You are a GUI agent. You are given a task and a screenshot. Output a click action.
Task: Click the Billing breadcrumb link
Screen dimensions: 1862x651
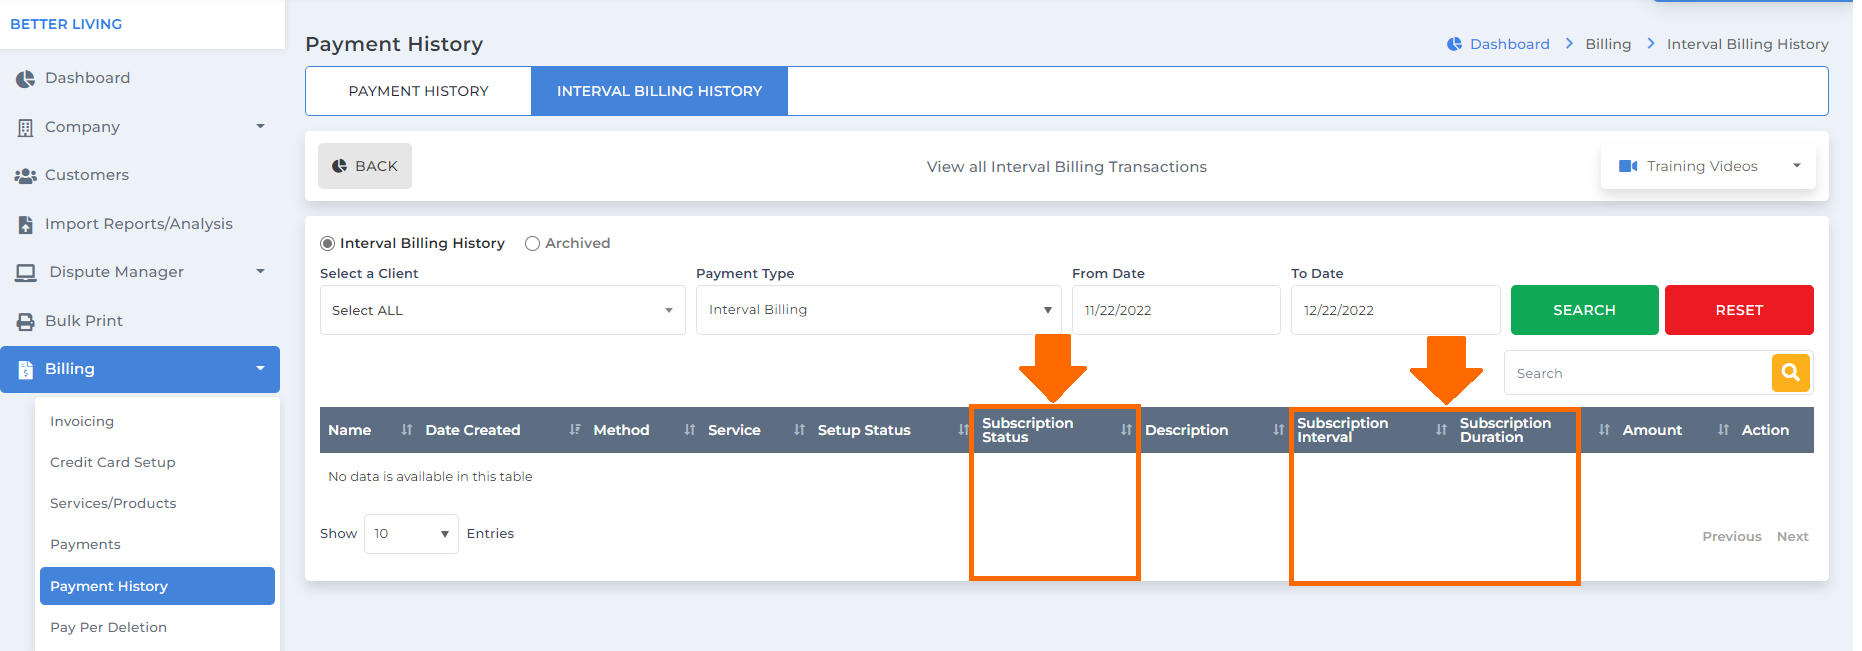(x=1608, y=44)
